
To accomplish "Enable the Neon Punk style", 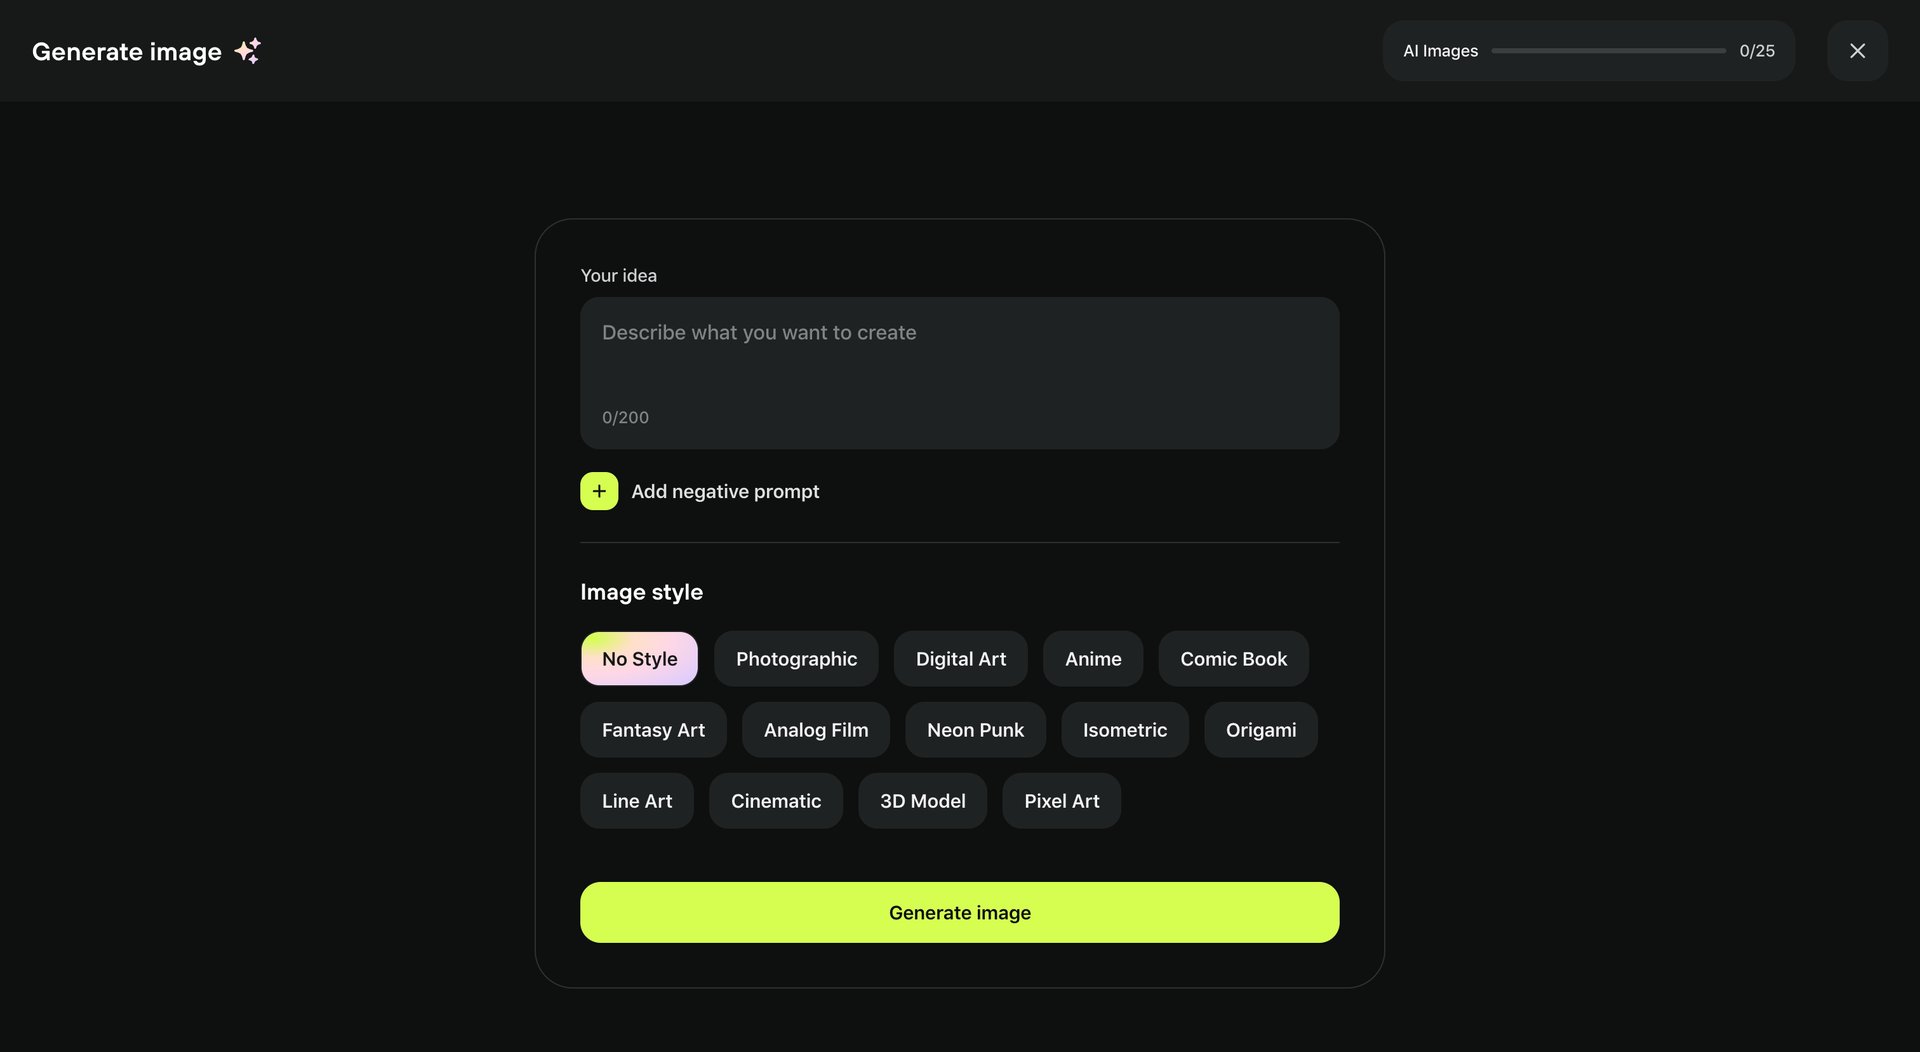I will [x=975, y=730].
